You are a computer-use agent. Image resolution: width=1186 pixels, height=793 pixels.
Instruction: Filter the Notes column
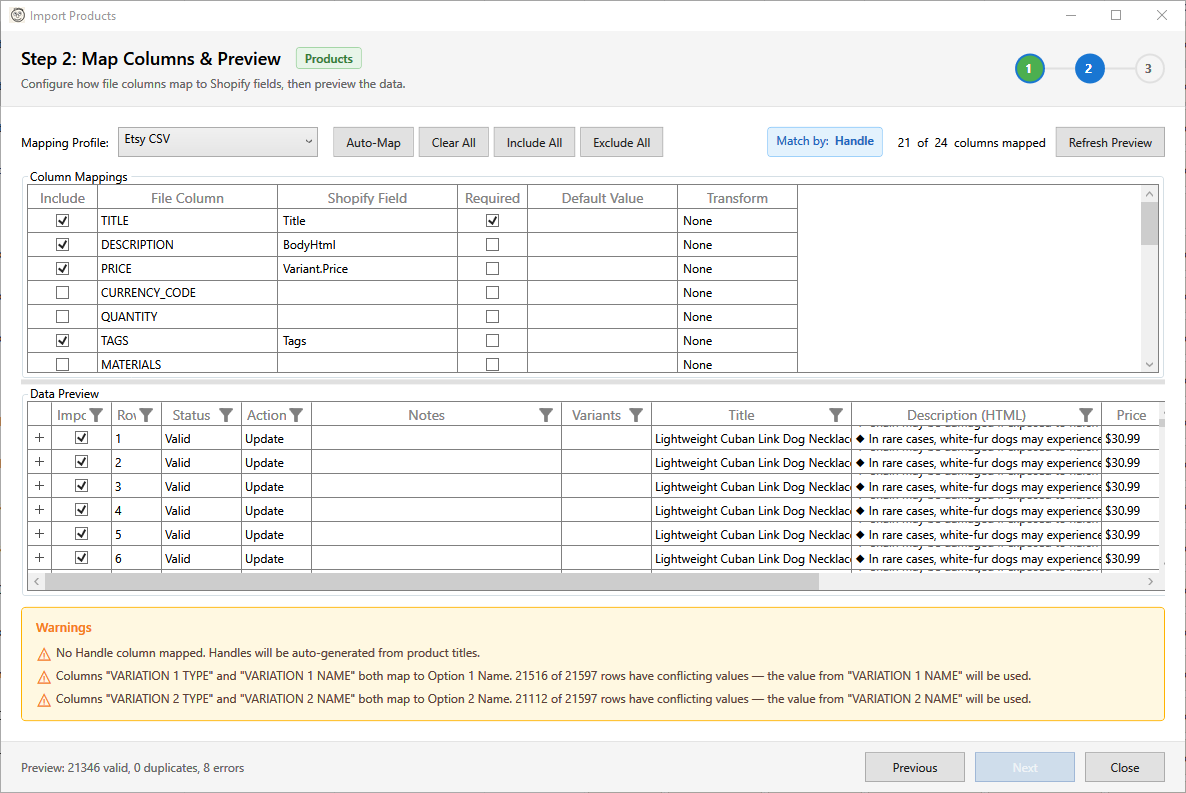[x=546, y=414]
